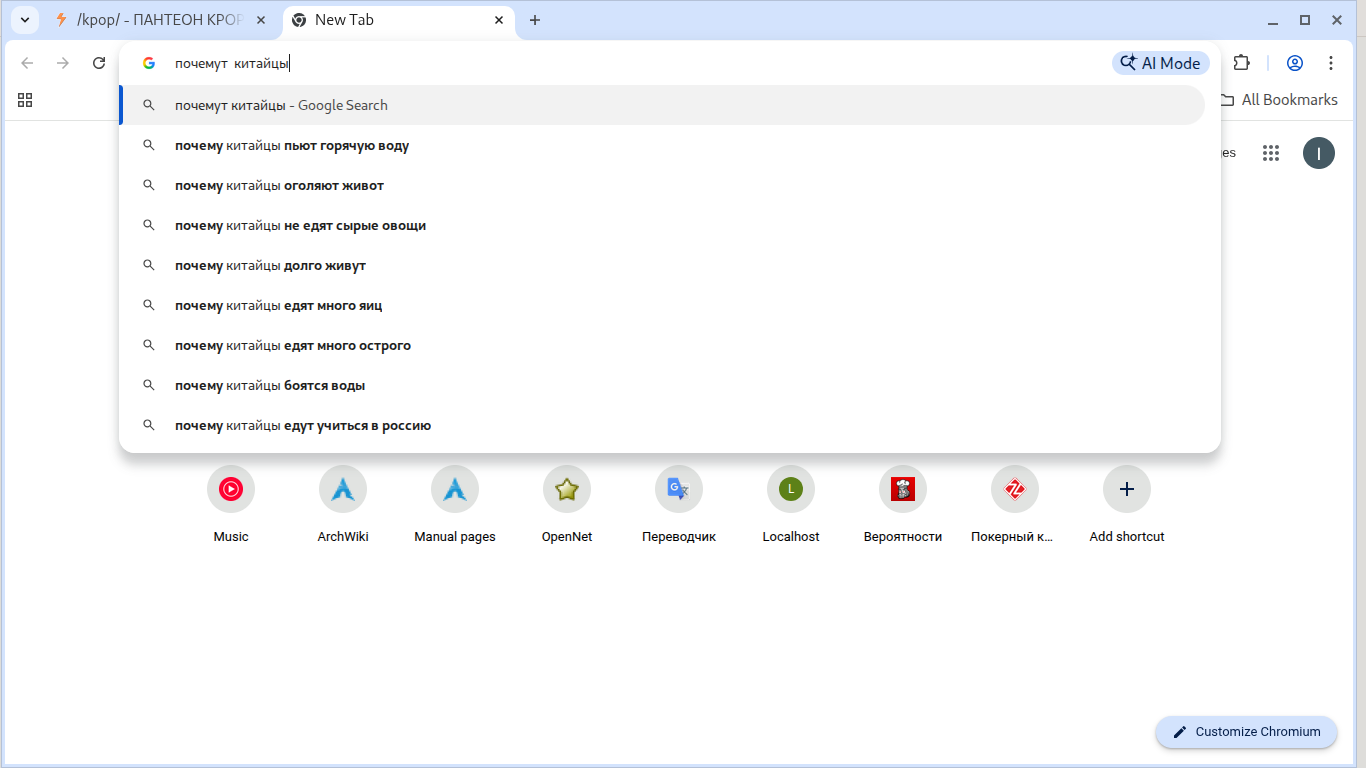
Task: Select suggestion 'почему китайцы боятся воды'
Action: pyautogui.click(x=662, y=385)
